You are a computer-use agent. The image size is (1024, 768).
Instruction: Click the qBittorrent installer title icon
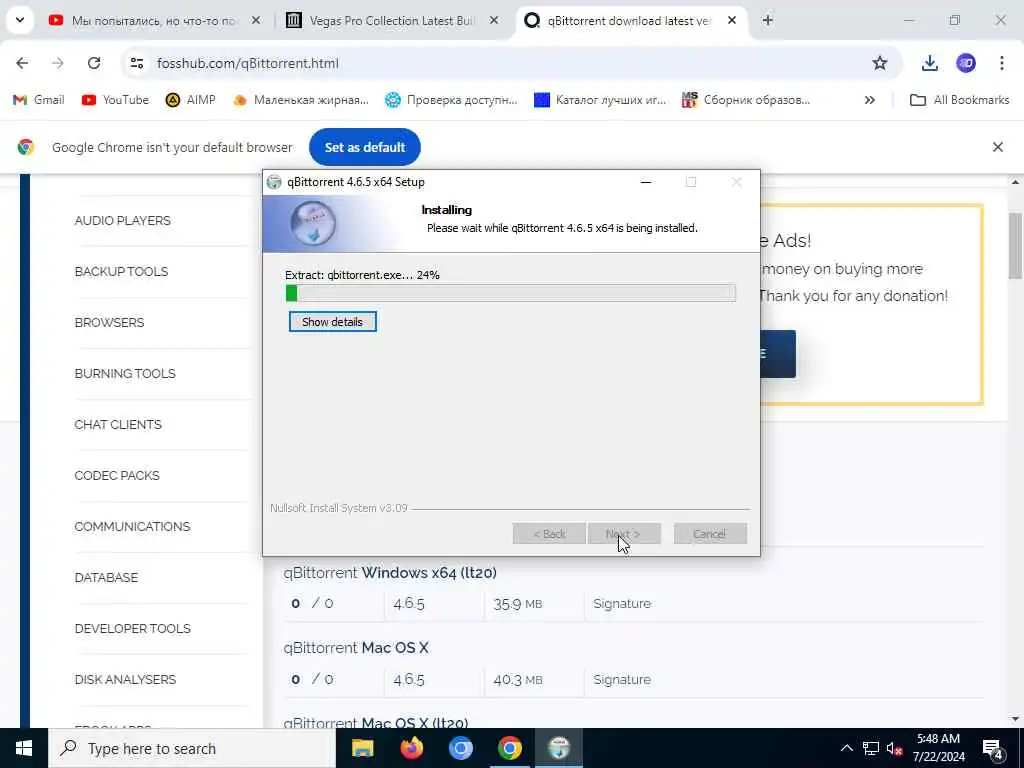click(x=274, y=182)
